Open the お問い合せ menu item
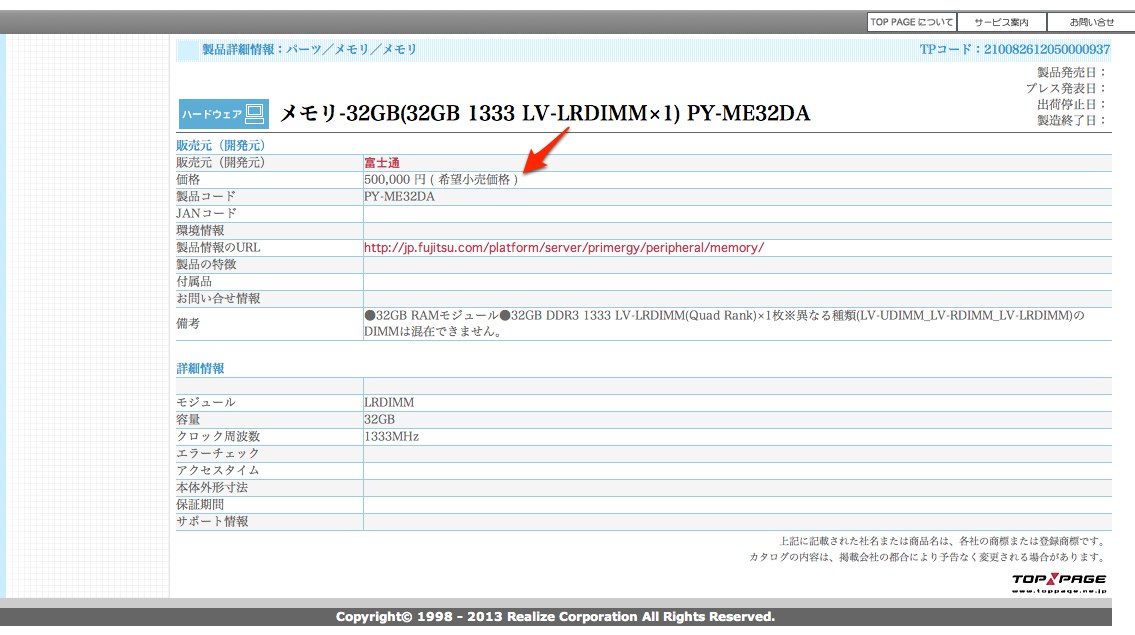 click(1092, 22)
